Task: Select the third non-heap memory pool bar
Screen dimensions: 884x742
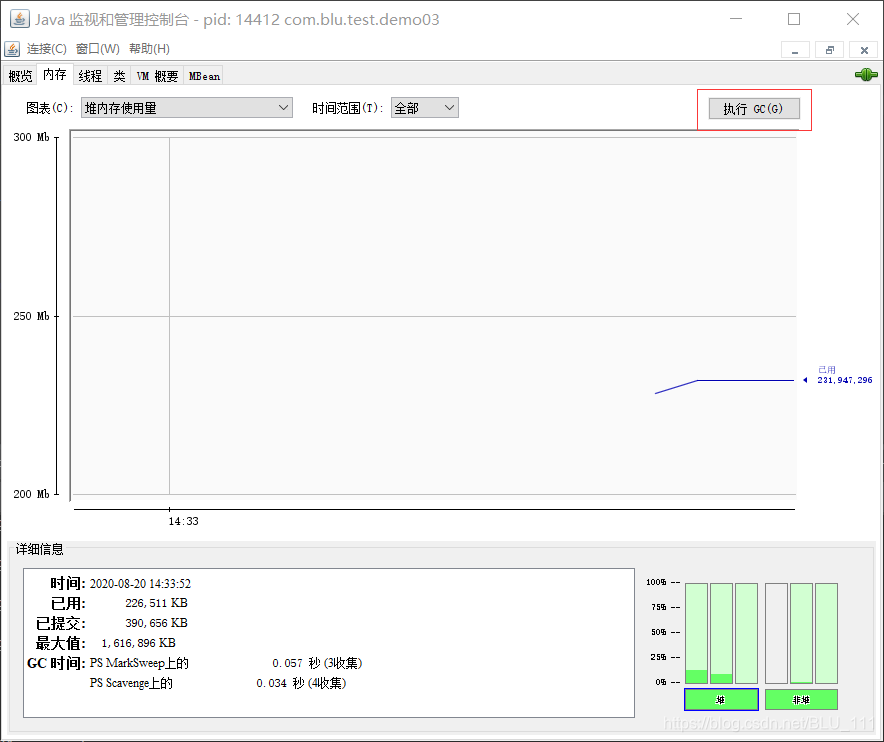Action: [x=826, y=633]
